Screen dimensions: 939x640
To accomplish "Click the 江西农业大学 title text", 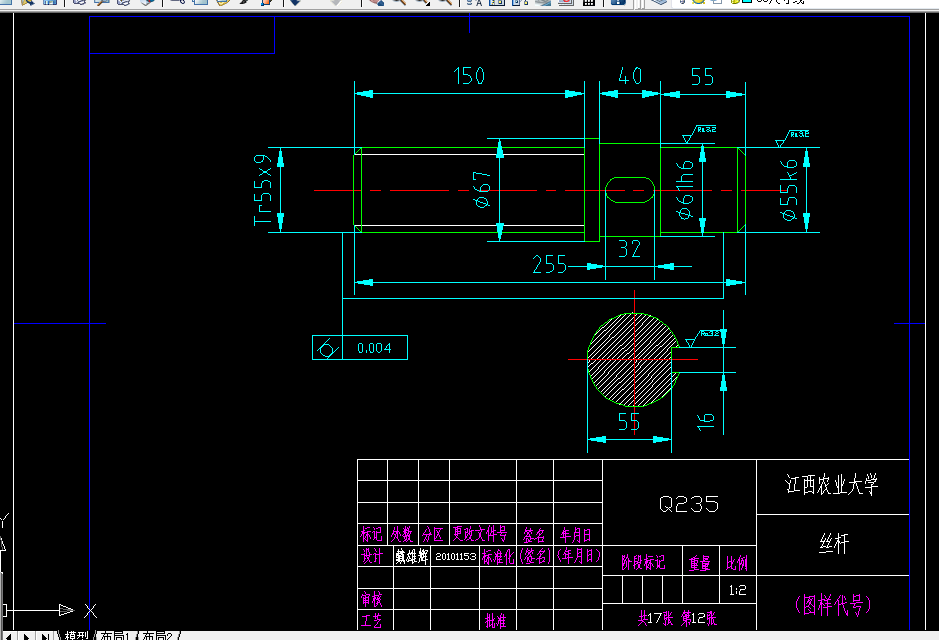I will click(832, 484).
